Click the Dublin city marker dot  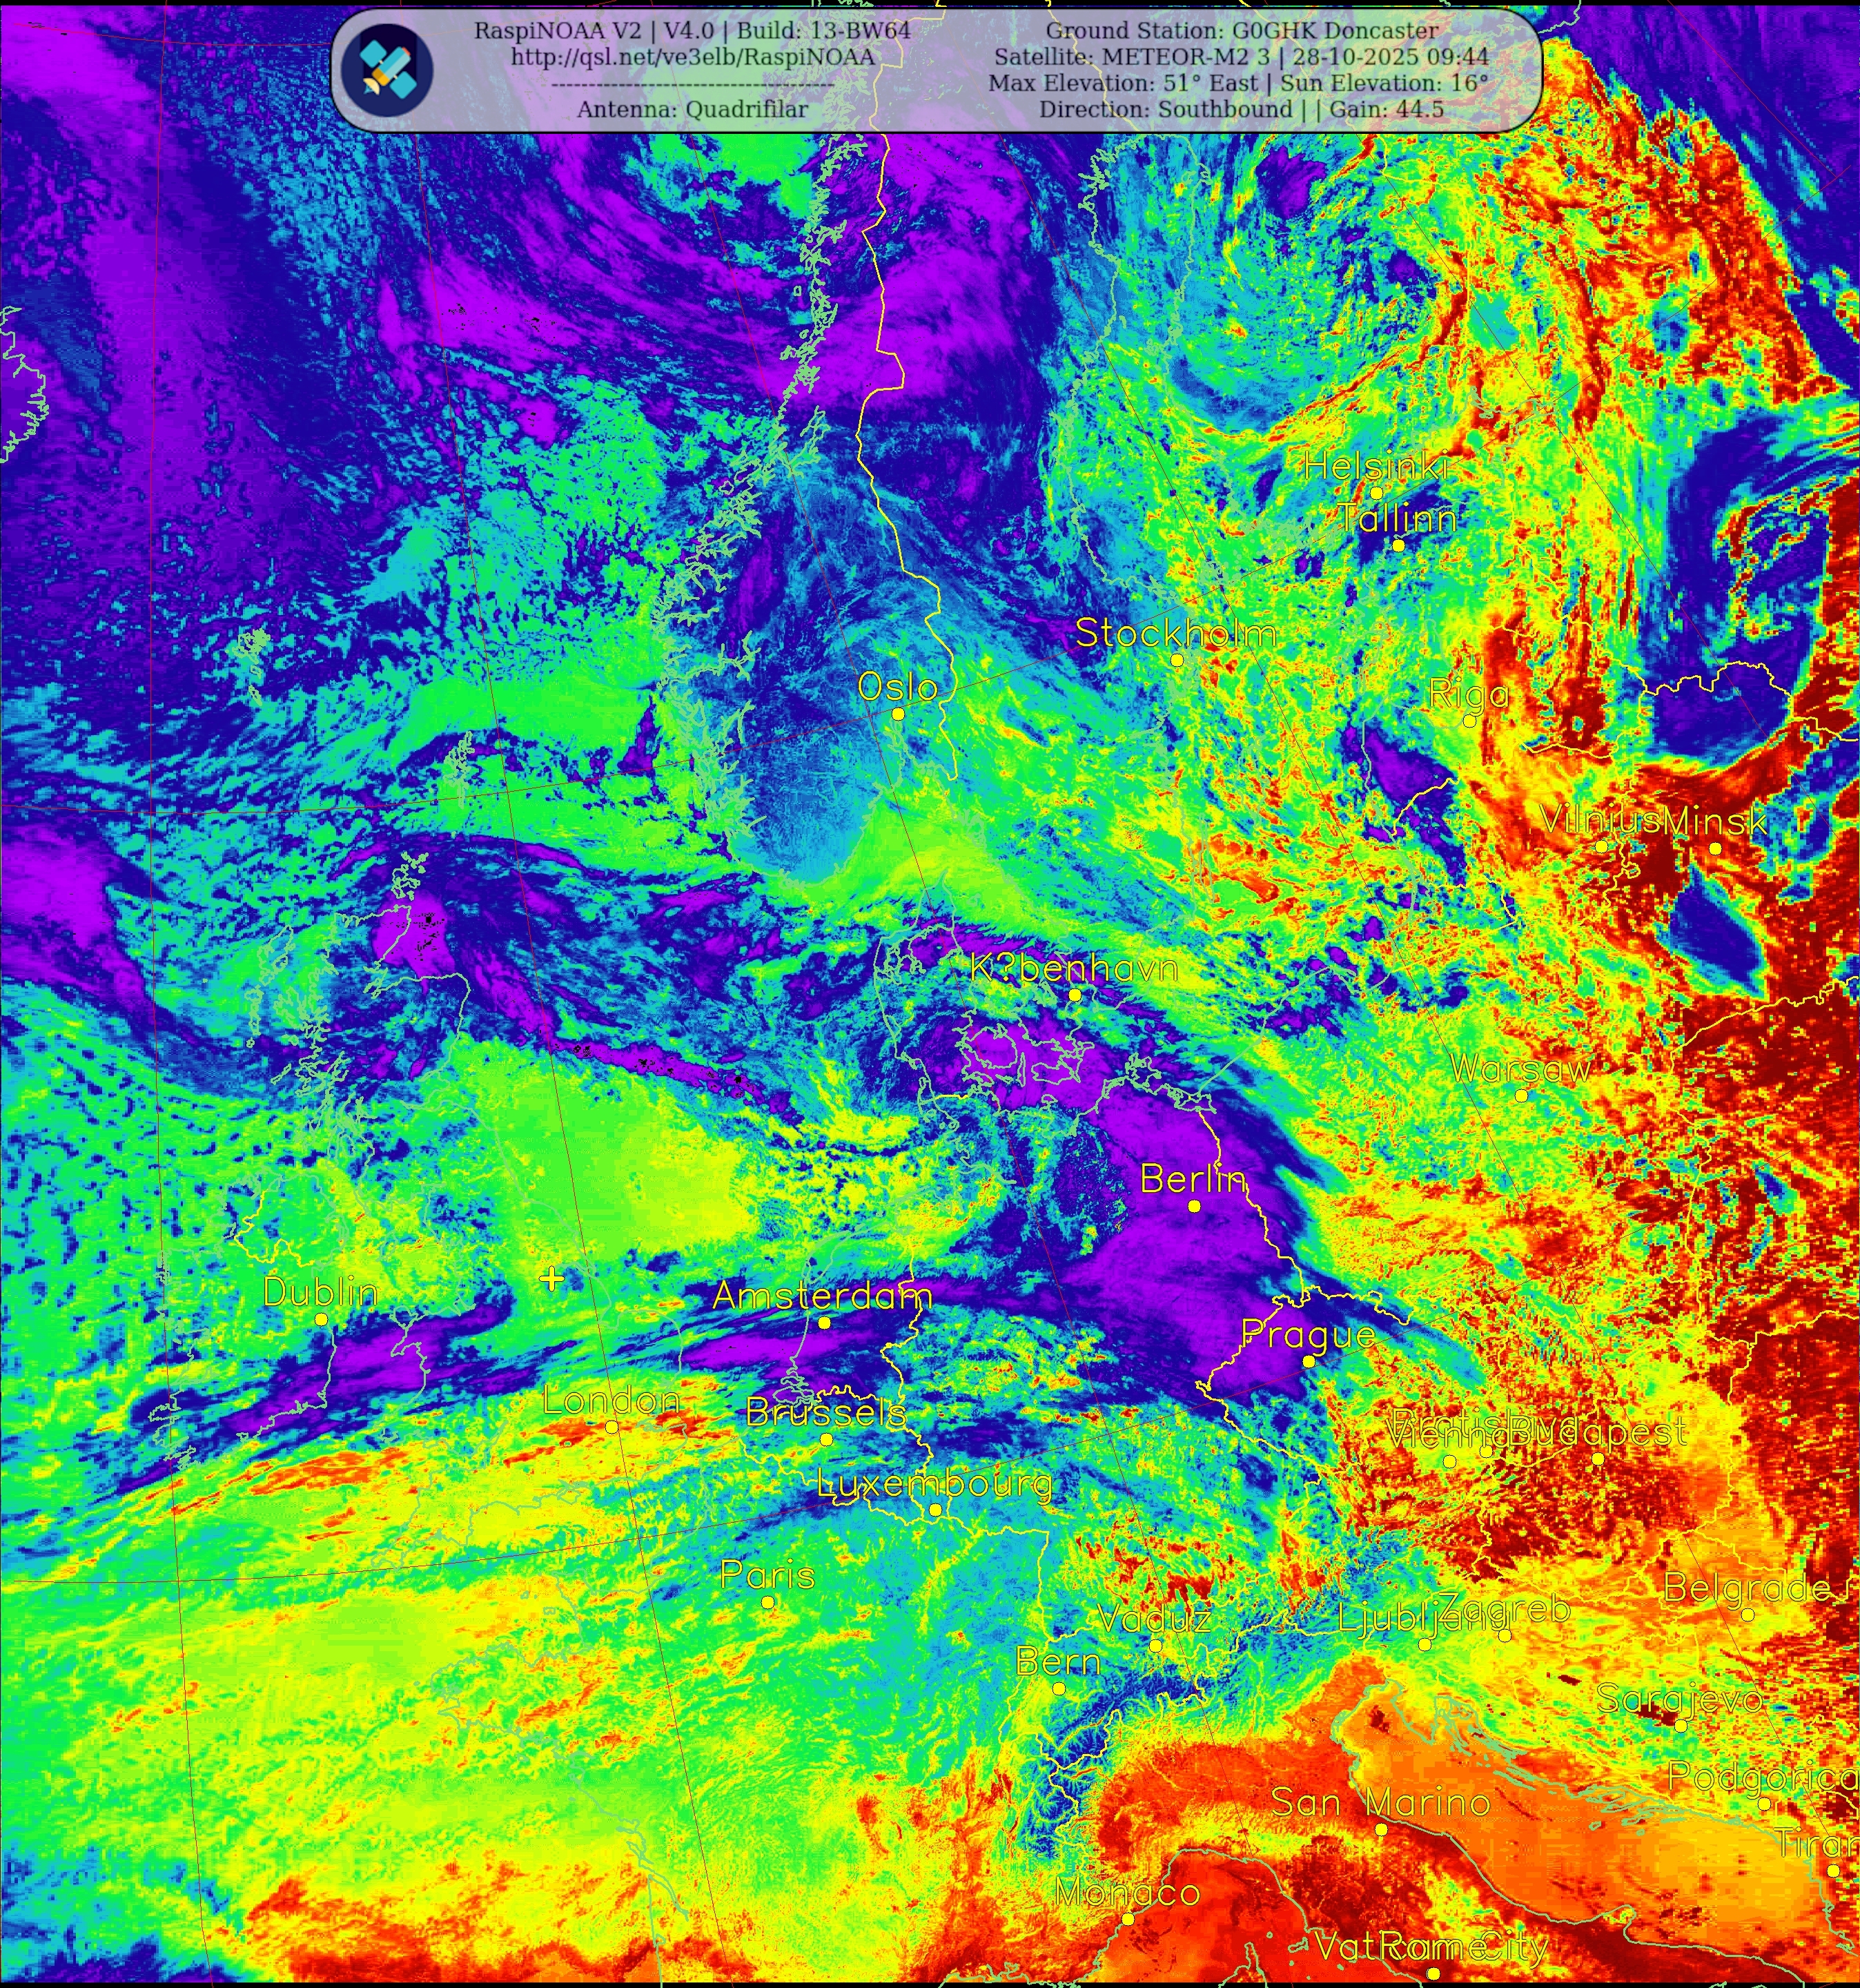tap(321, 1319)
